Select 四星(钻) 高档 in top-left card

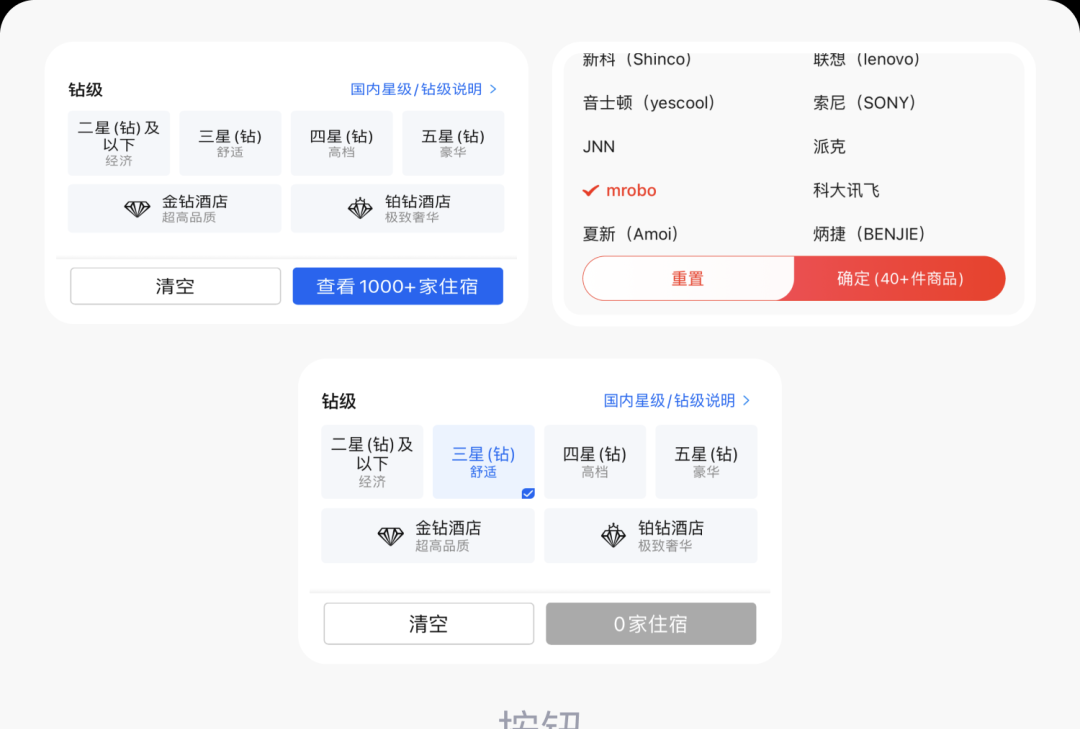342,143
